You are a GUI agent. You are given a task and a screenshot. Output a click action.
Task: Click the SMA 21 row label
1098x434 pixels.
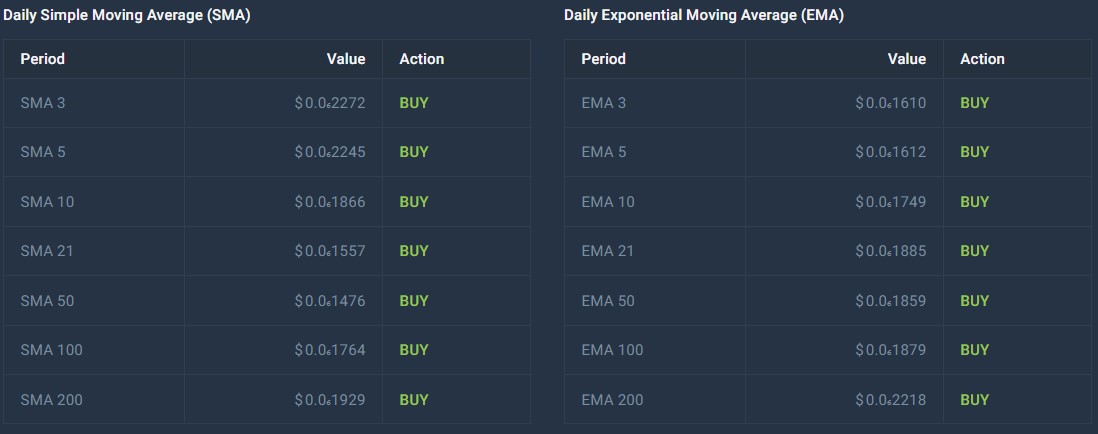(x=47, y=251)
